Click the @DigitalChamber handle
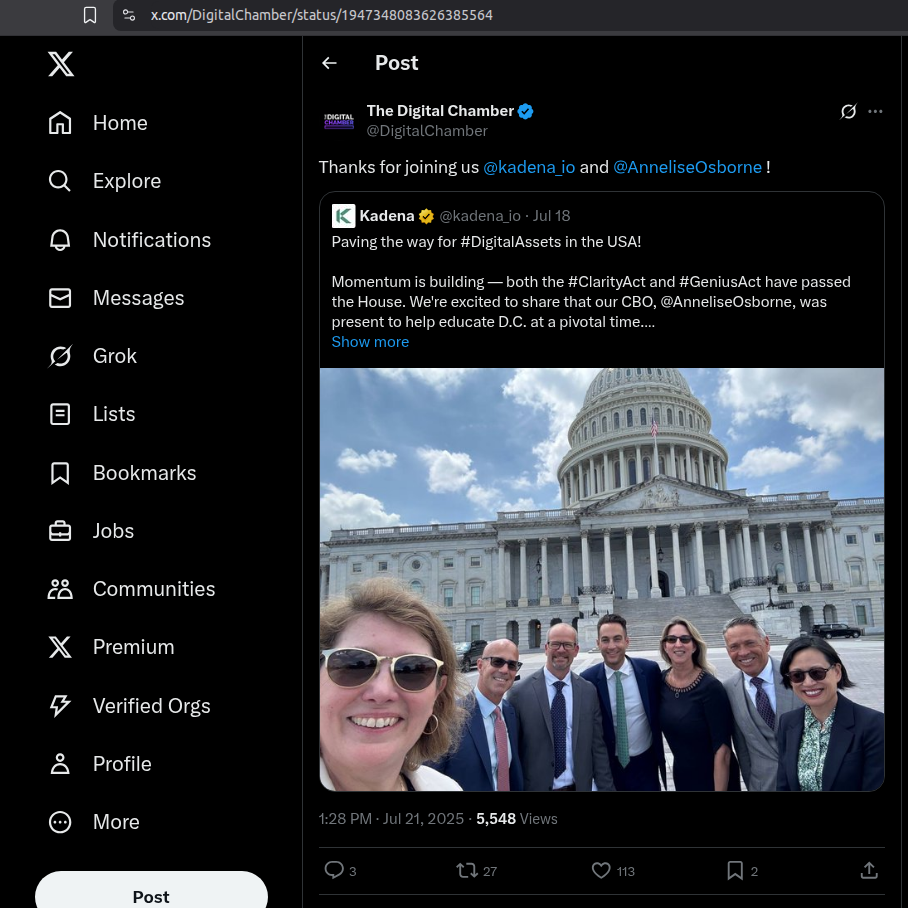Image resolution: width=908 pixels, height=908 pixels. (x=427, y=131)
